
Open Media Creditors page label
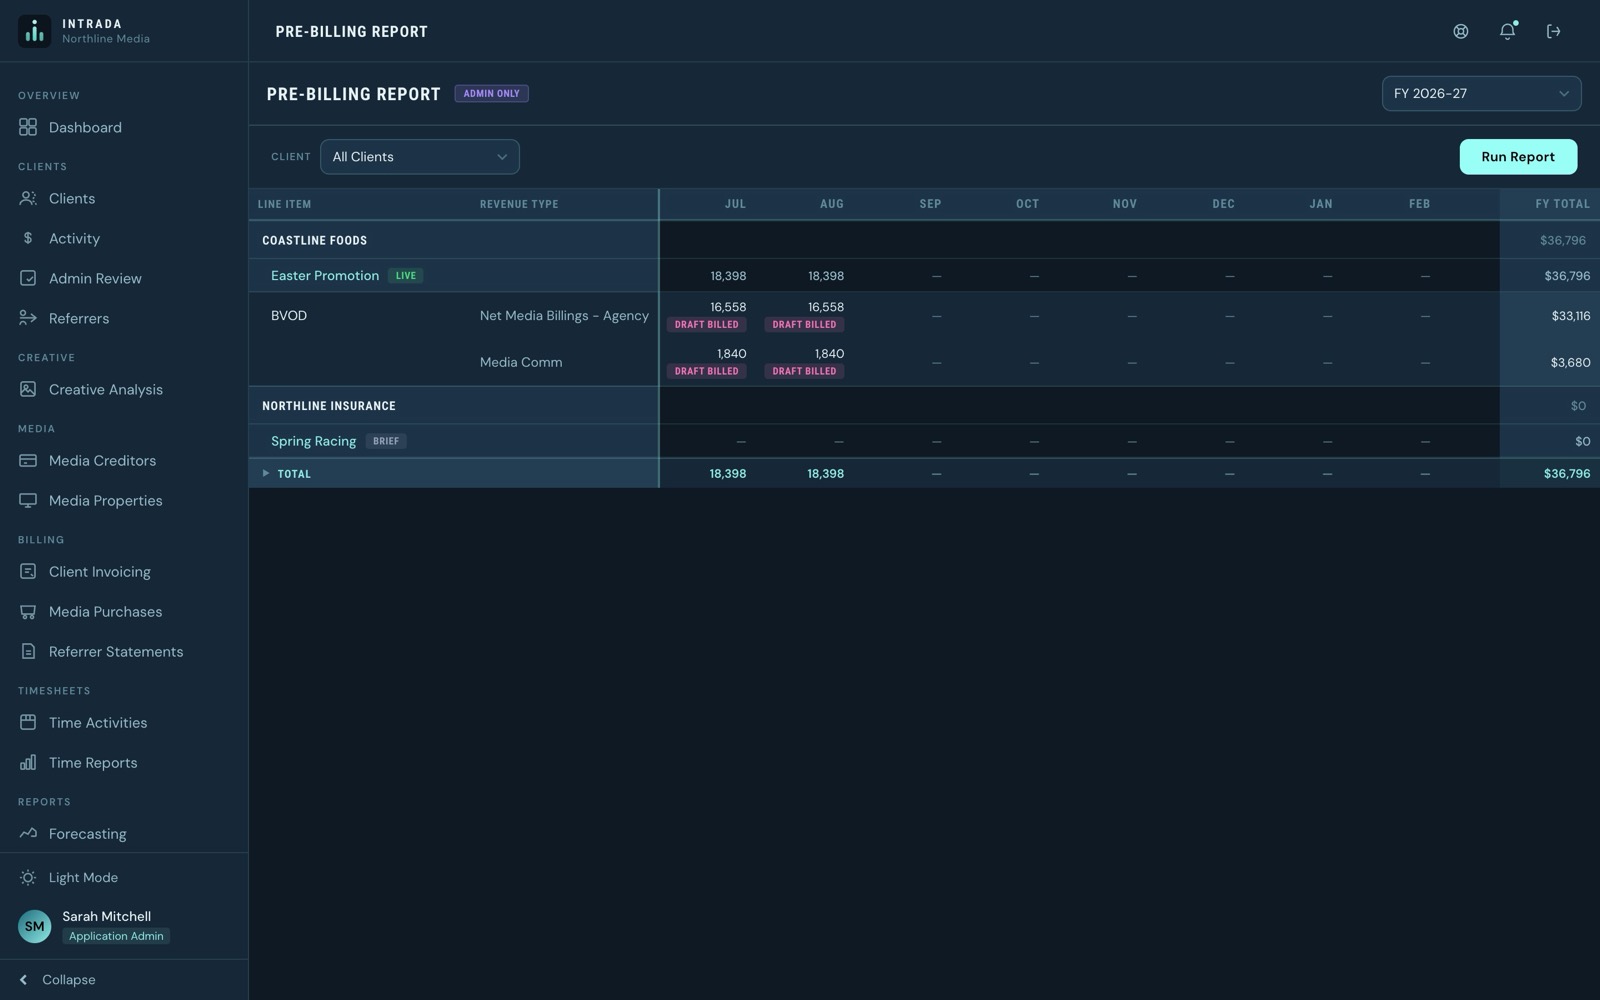coord(102,460)
